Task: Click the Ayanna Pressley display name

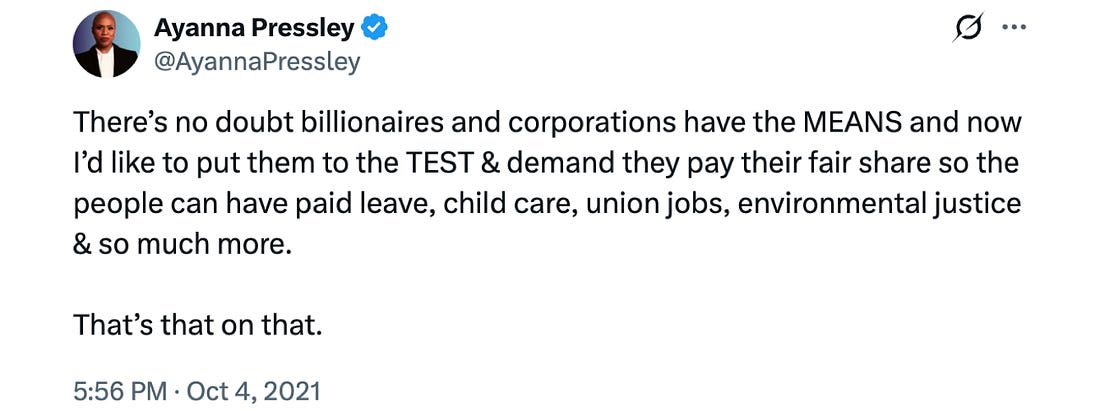Action: [x=255, y=29]
